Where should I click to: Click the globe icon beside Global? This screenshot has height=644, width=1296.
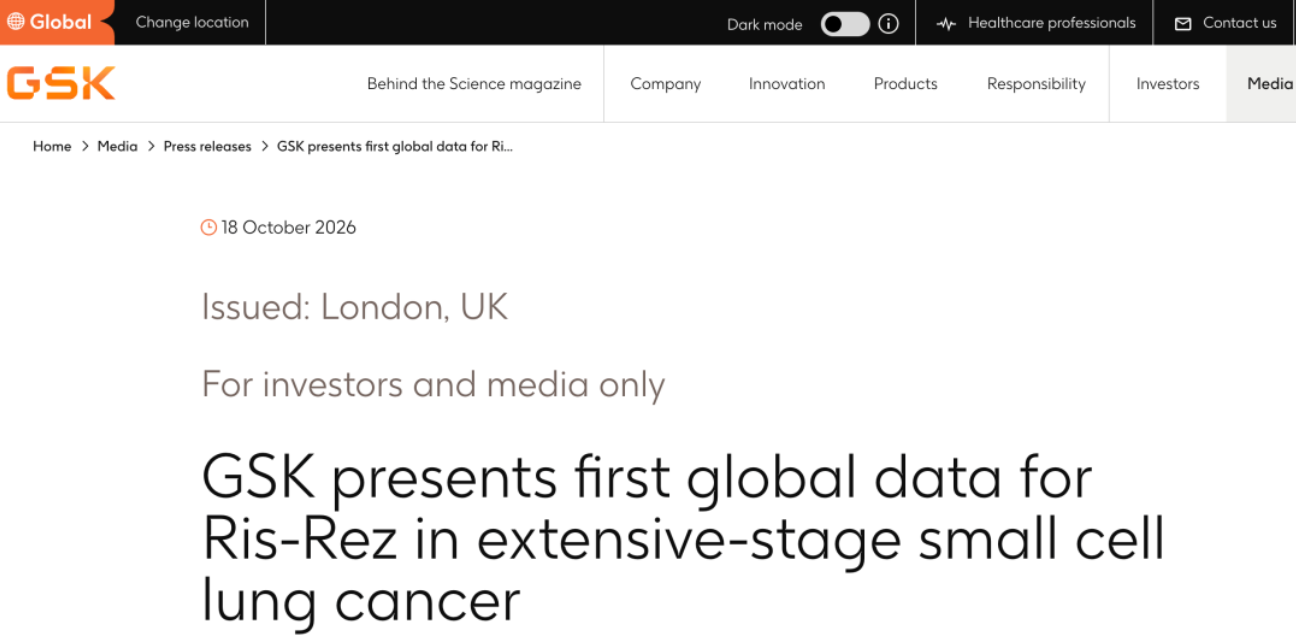[x=16, y=22]
